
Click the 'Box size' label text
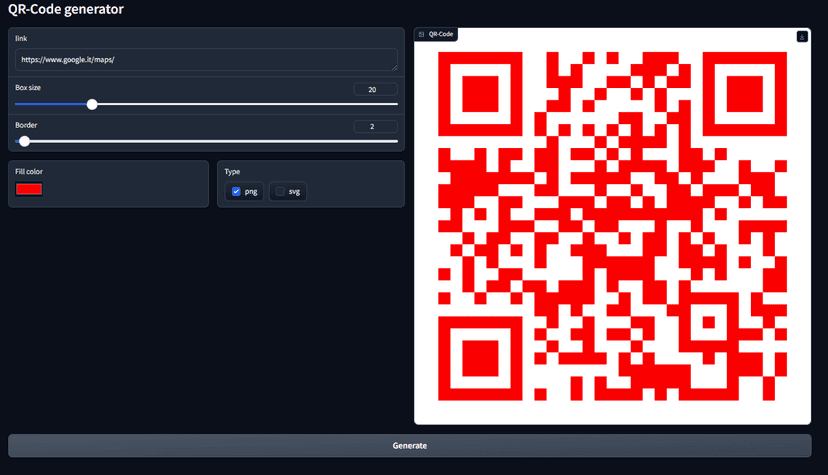[28, 88]
